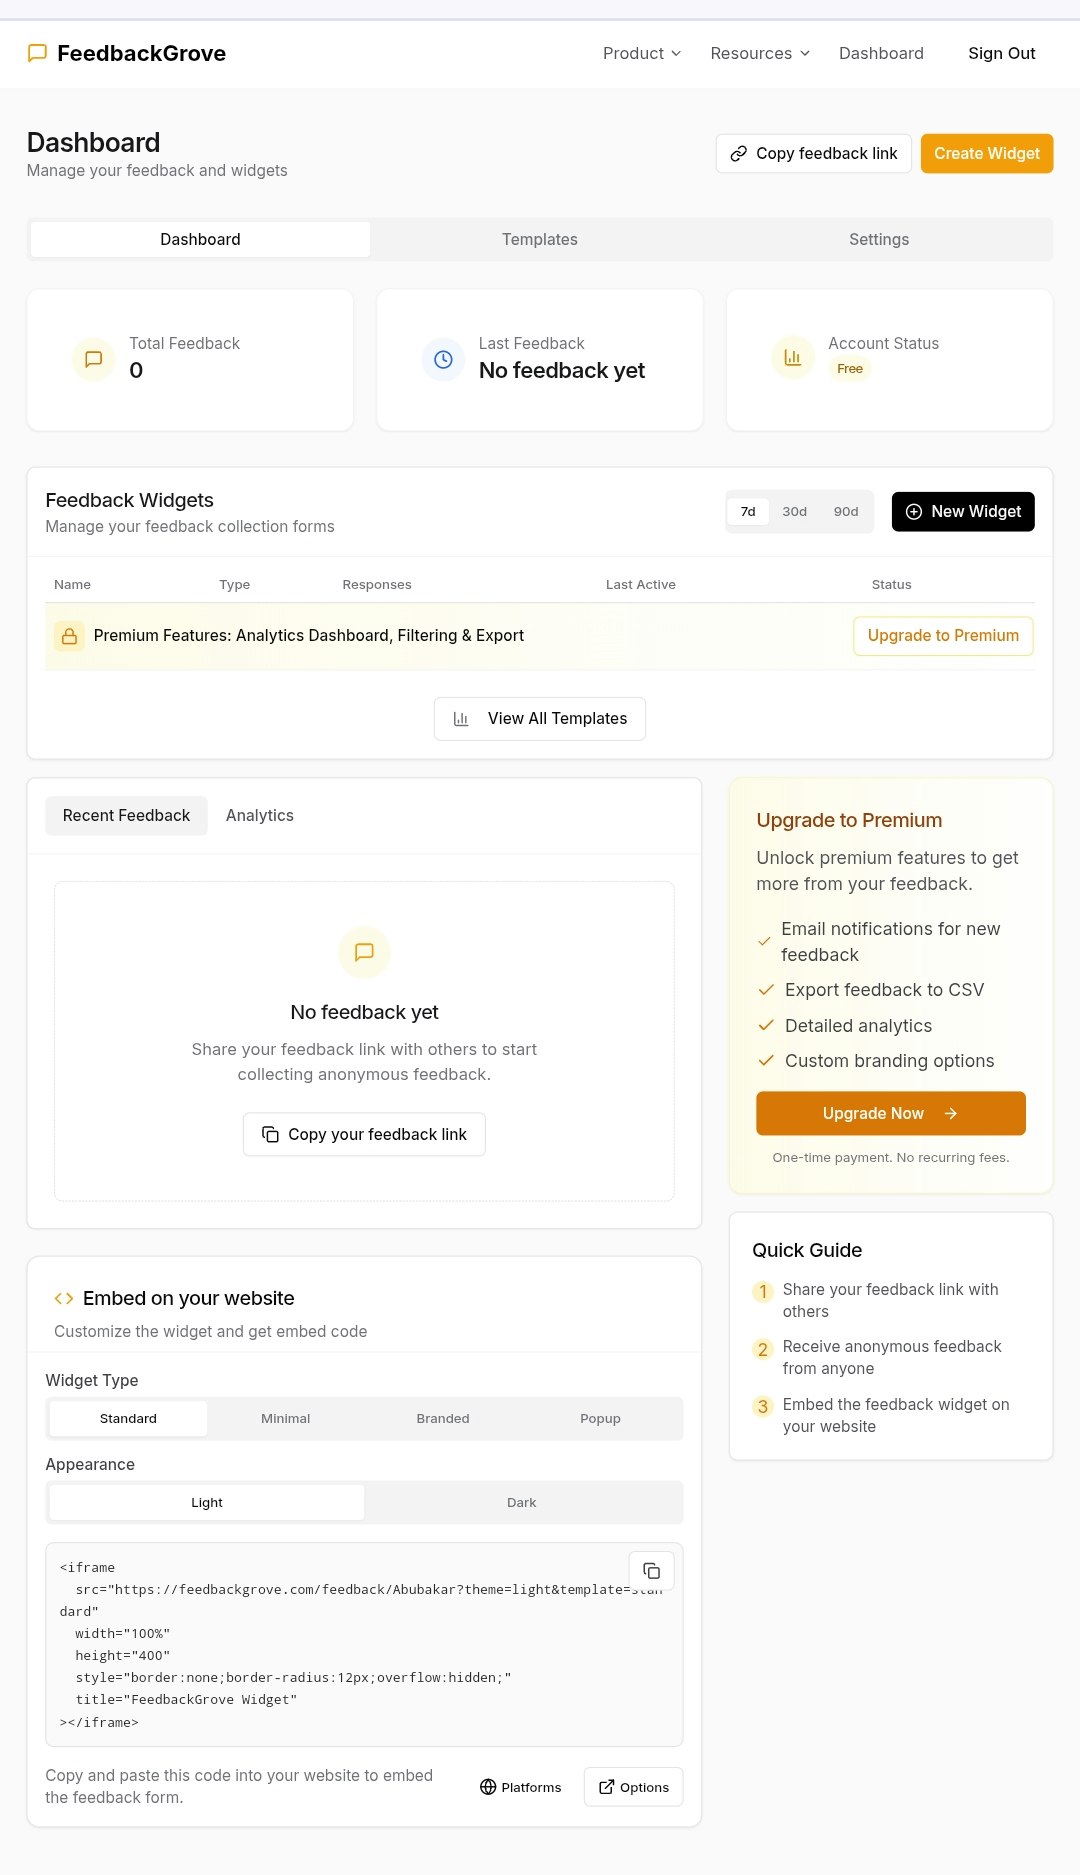Choose the Minimal widget type
The height and width of the screenshot is (1875, 1080).
[x=286, y=1418]
